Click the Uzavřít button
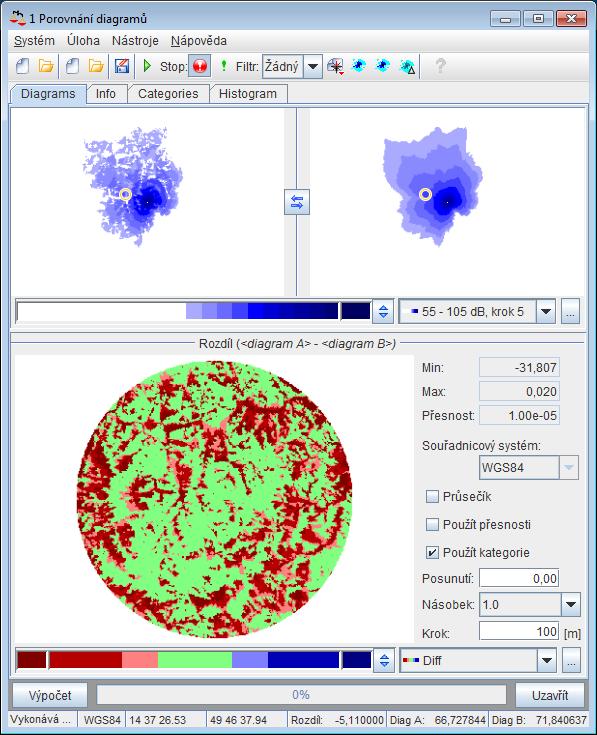The width and height of the screenshot is (597, 735). click(x=550, y=695)
